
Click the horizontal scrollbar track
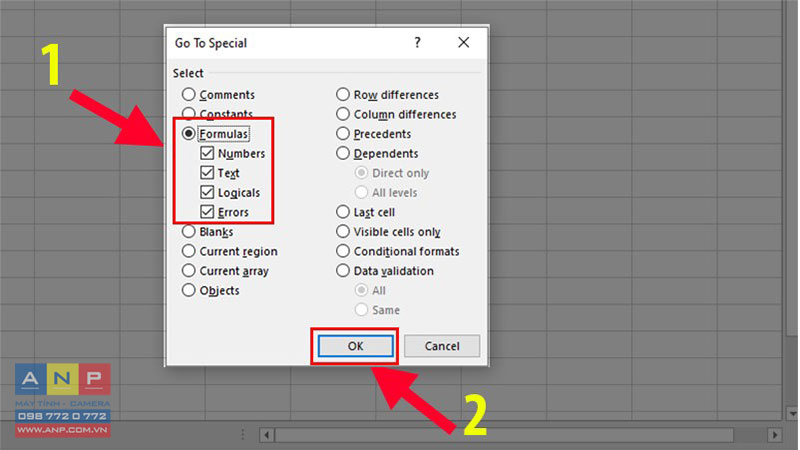[505, 435]
